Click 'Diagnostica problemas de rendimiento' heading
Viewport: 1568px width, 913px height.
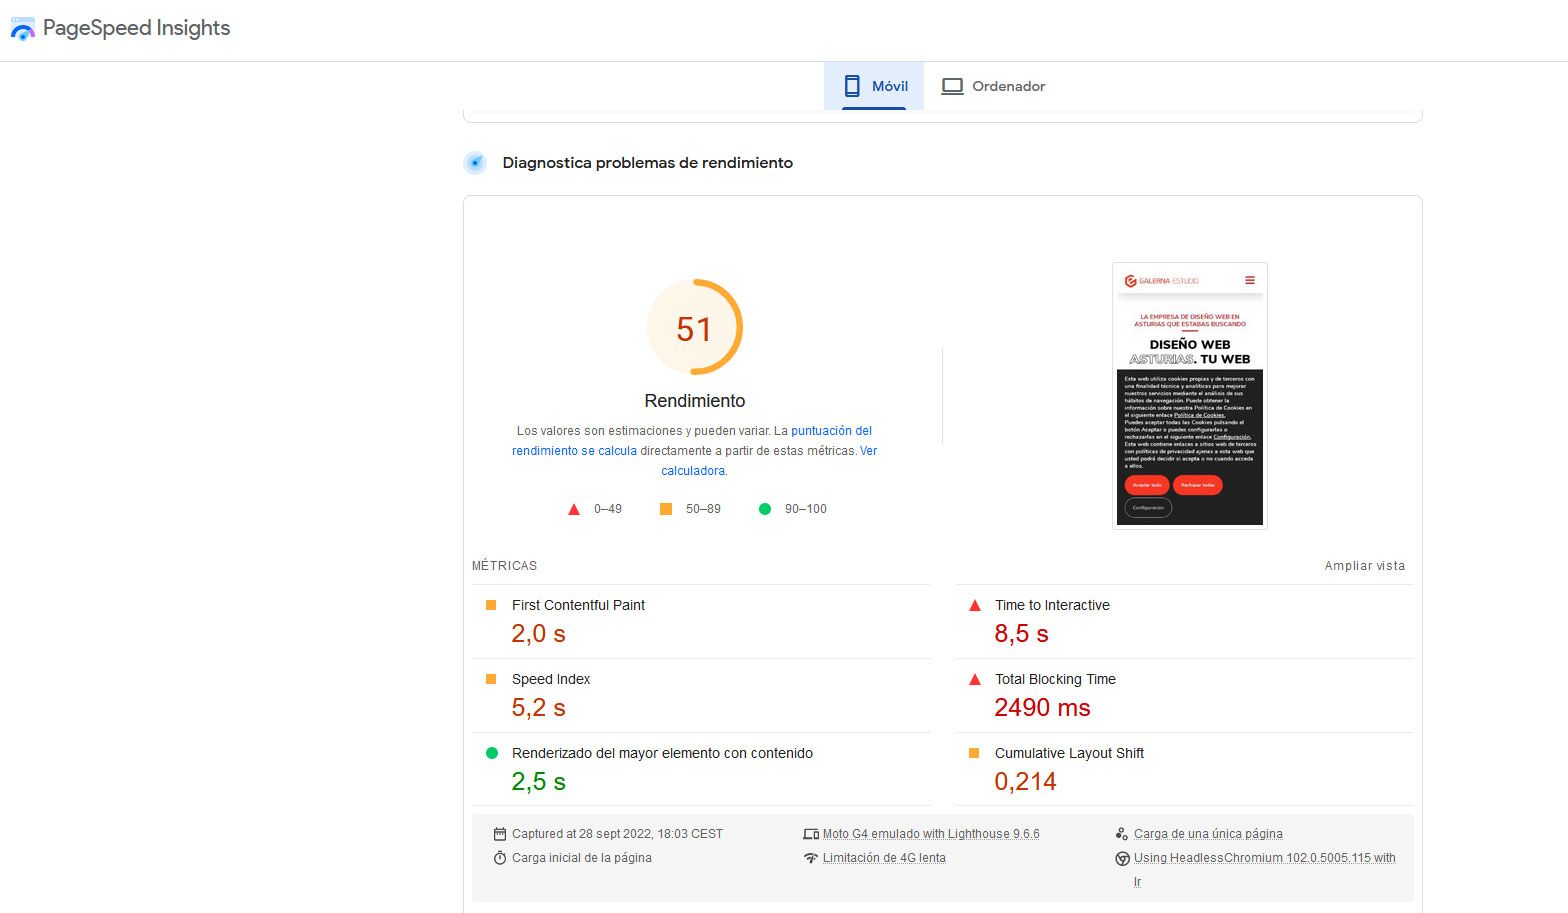648,163
